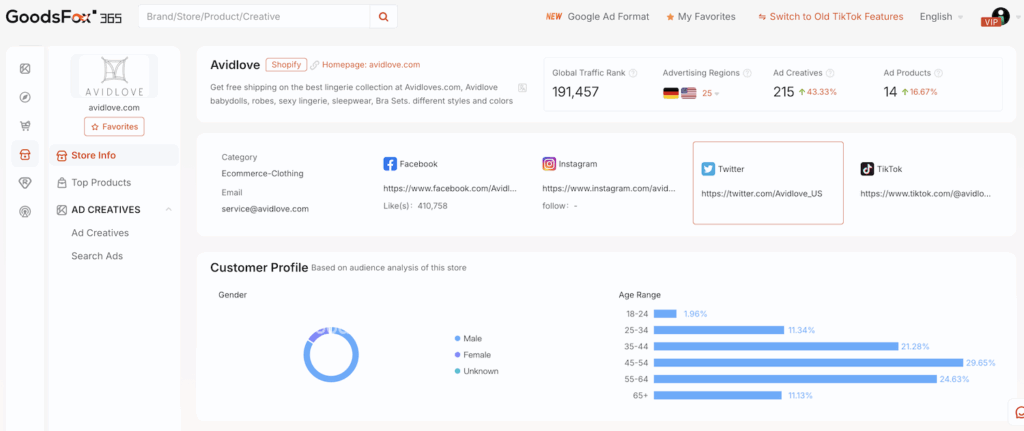Click the help icon beside Ad Creatives

tap(829, 73)
